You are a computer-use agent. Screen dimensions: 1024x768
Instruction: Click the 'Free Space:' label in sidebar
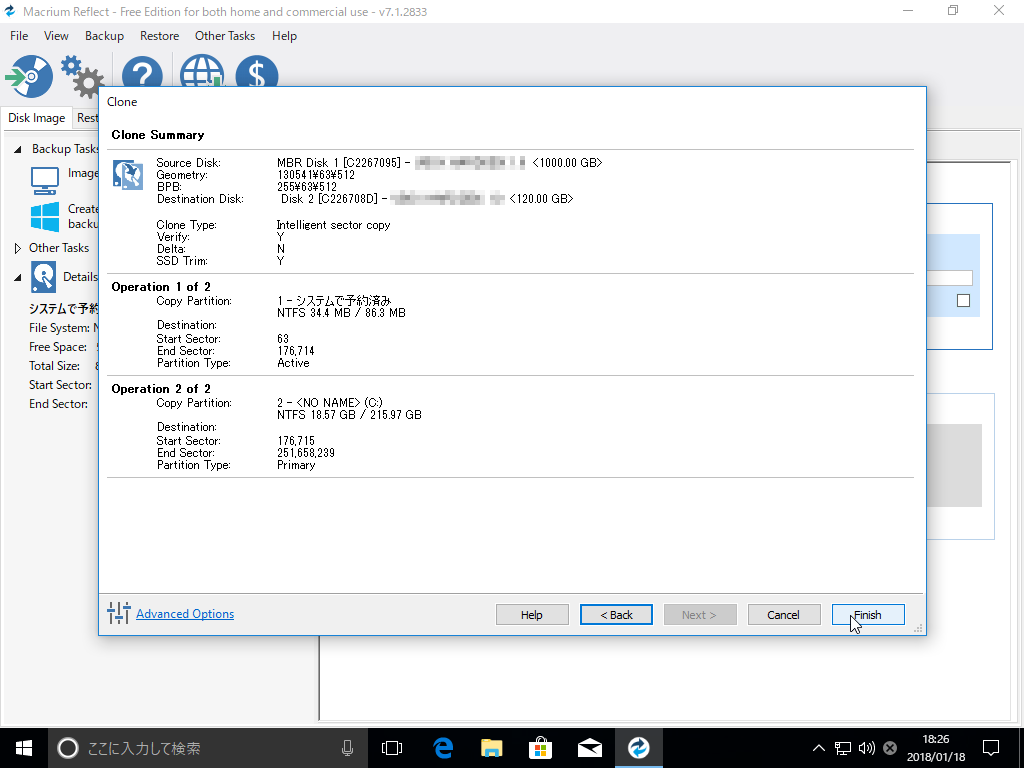click(x=57, y=347)
